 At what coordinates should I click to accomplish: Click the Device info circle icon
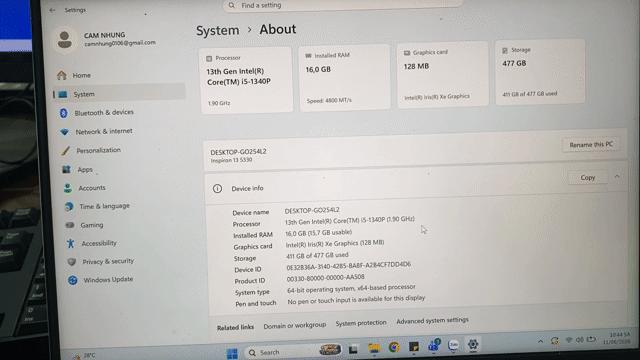[217, 189]
